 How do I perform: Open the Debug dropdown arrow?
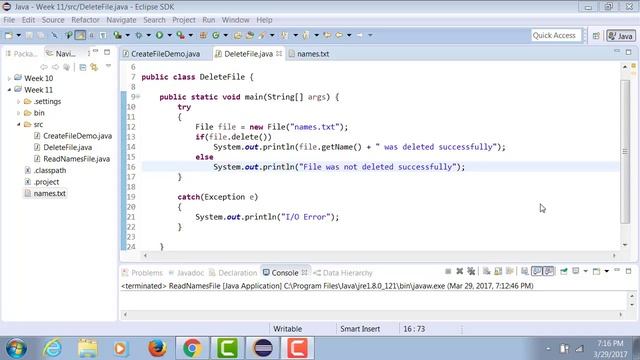click(149, 36)
